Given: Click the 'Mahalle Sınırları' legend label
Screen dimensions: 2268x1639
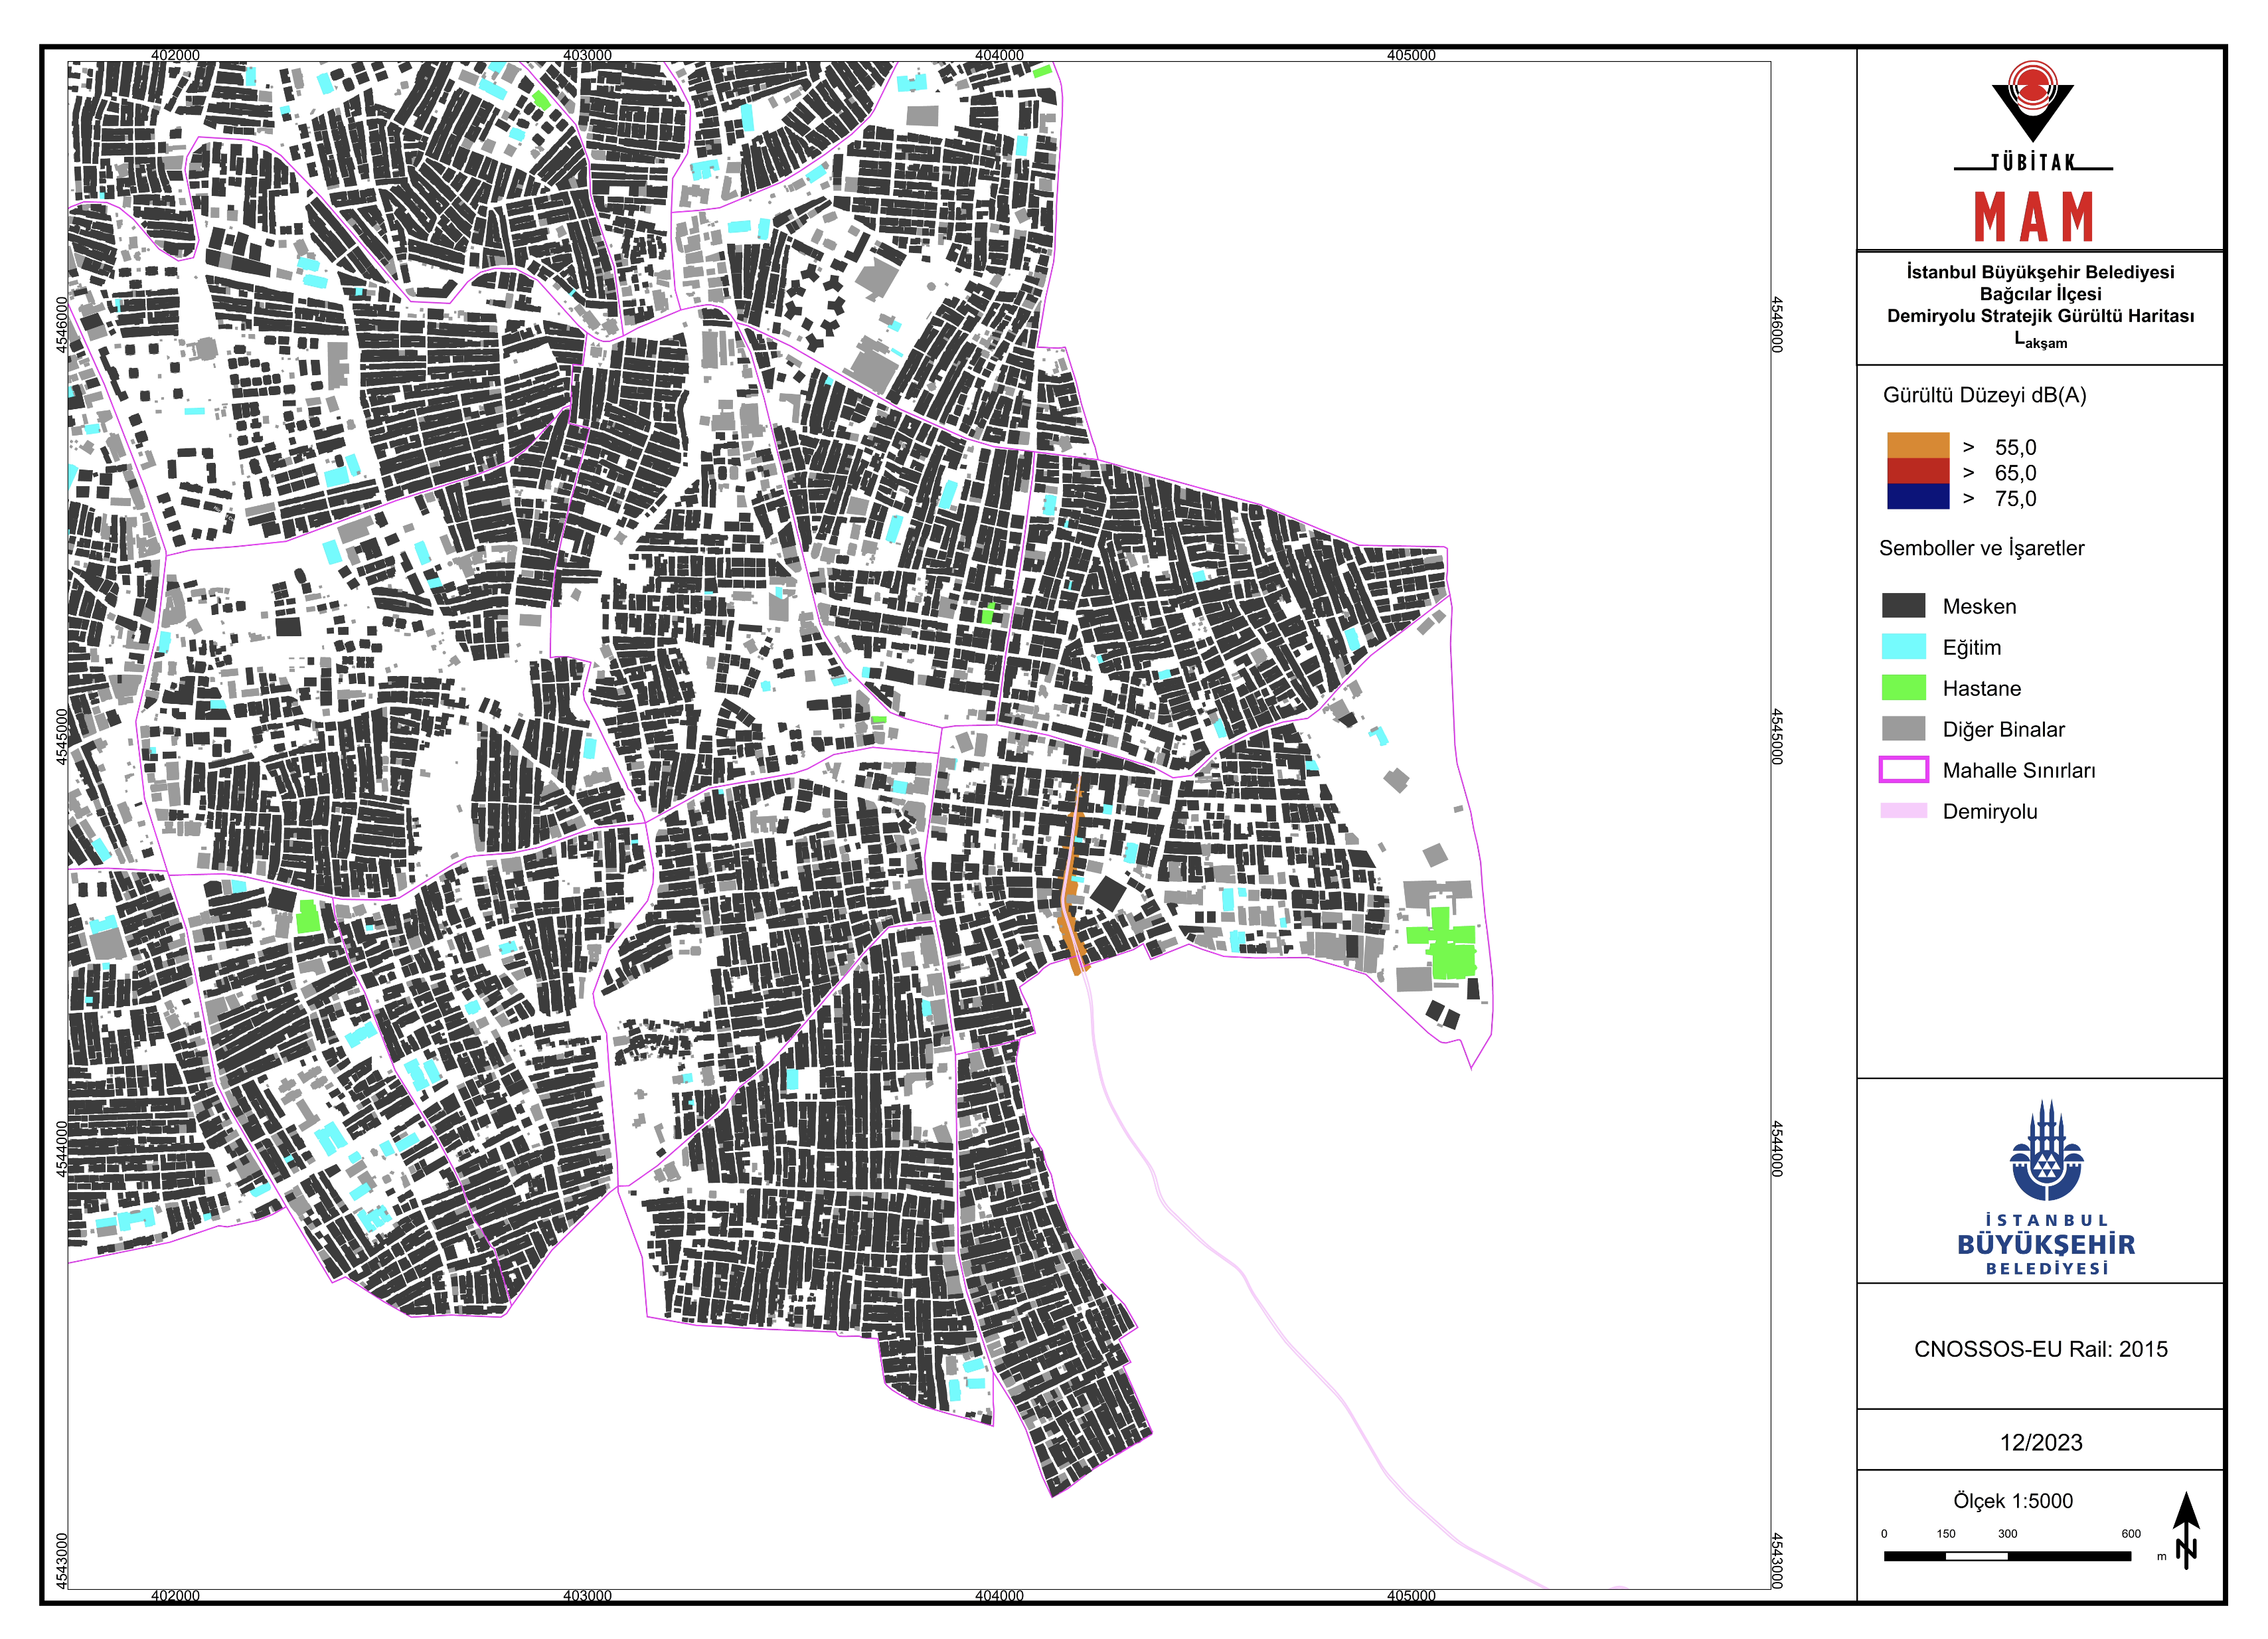Looking at the screenshot, I should 2019,770.
